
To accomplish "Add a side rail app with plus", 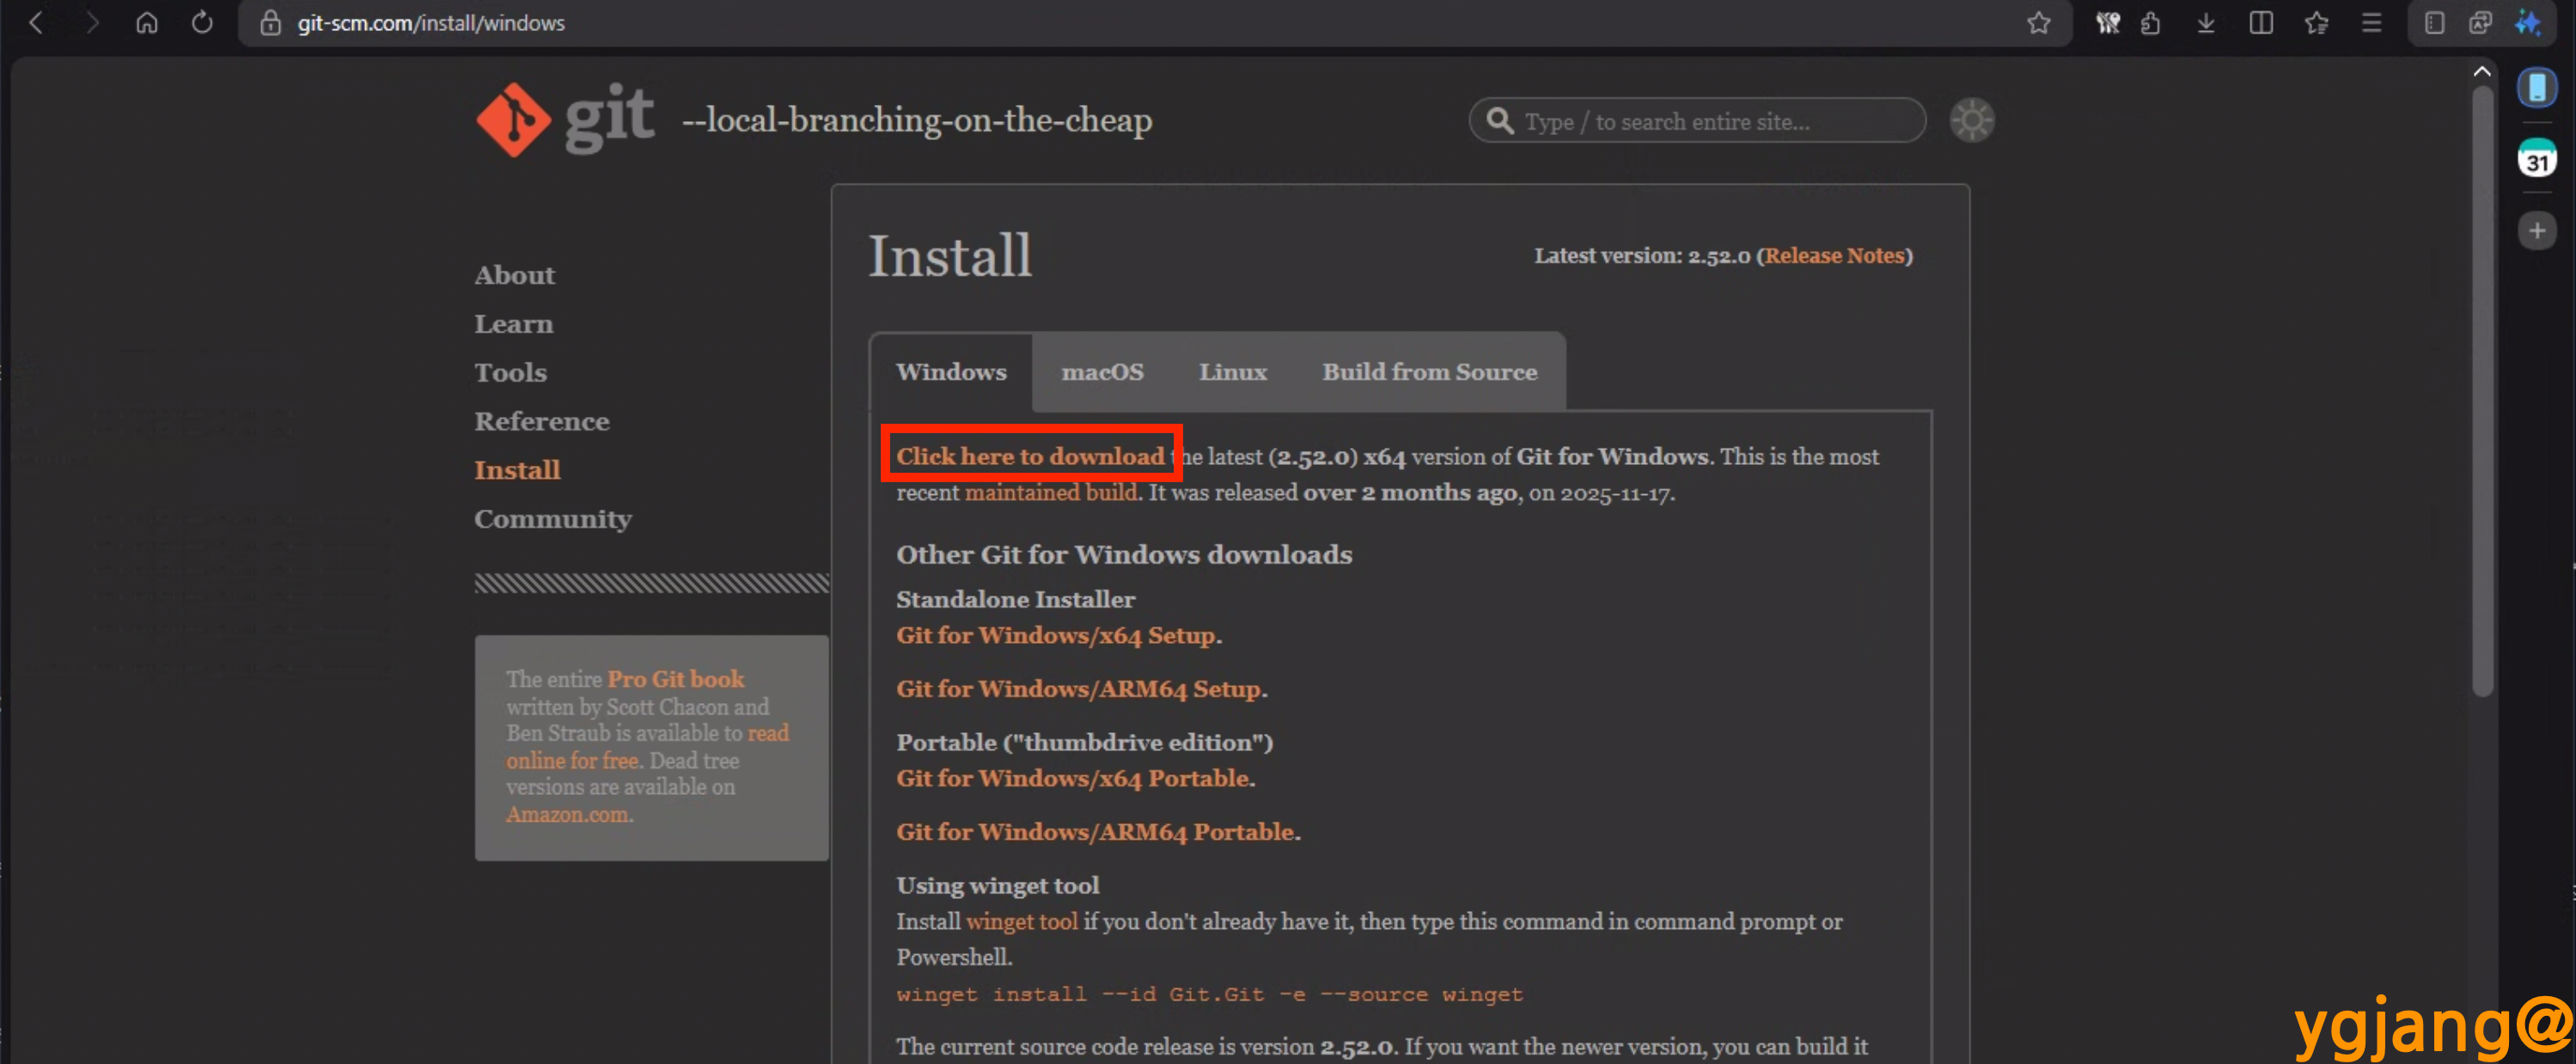I will click(2537, 231).
